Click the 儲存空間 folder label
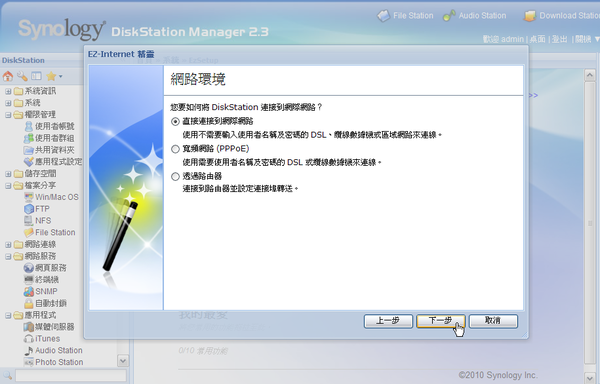The width and height of the screenshot is (600, 384). click(x=40, y=174)
